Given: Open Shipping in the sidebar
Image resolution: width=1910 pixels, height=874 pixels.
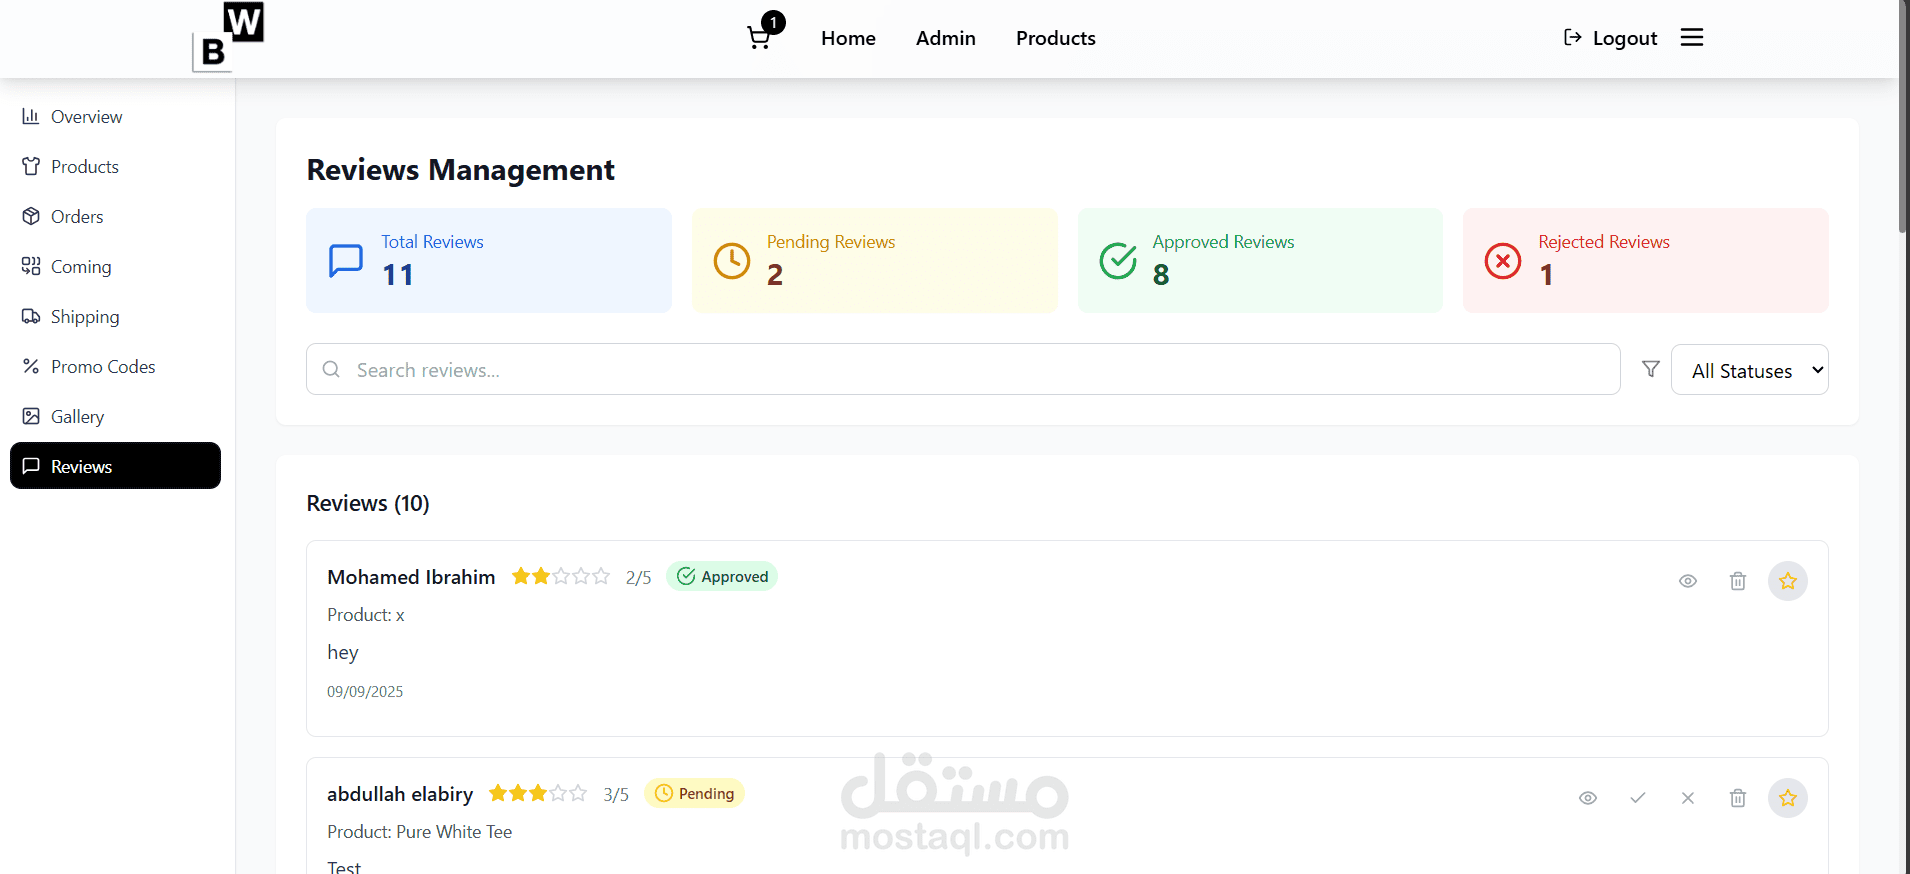Looking at the screenshot, I should click(x=115, y=316).
